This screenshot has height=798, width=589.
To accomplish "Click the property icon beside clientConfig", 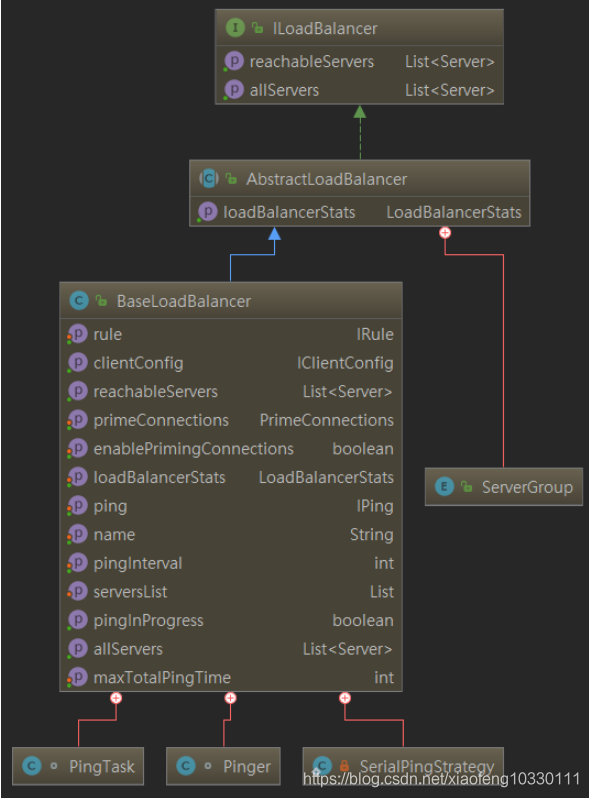I will point(77,362).
